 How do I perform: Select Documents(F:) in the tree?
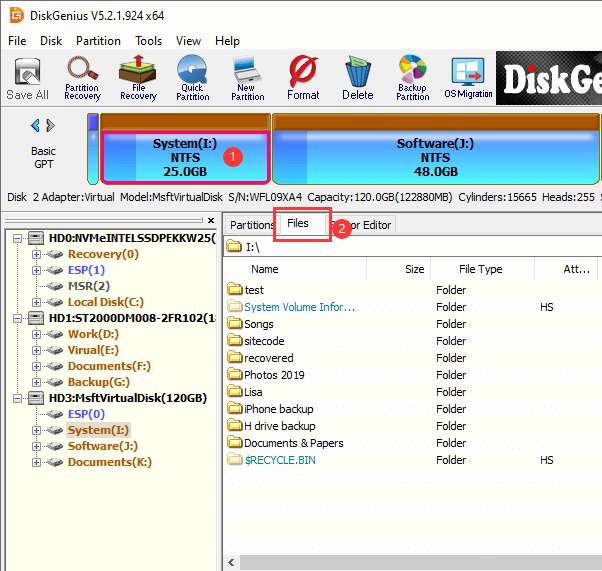tap(109, 366)
